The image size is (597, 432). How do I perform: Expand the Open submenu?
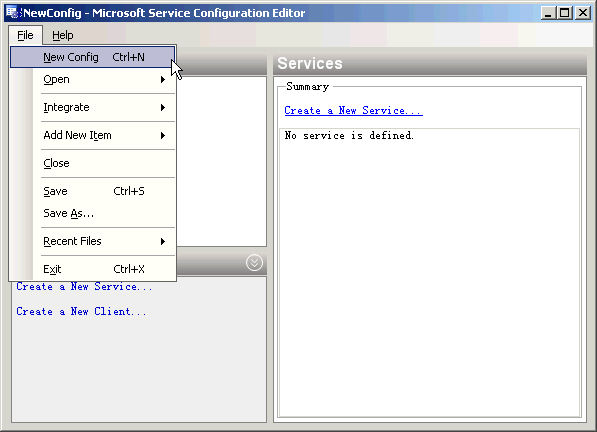93,79
